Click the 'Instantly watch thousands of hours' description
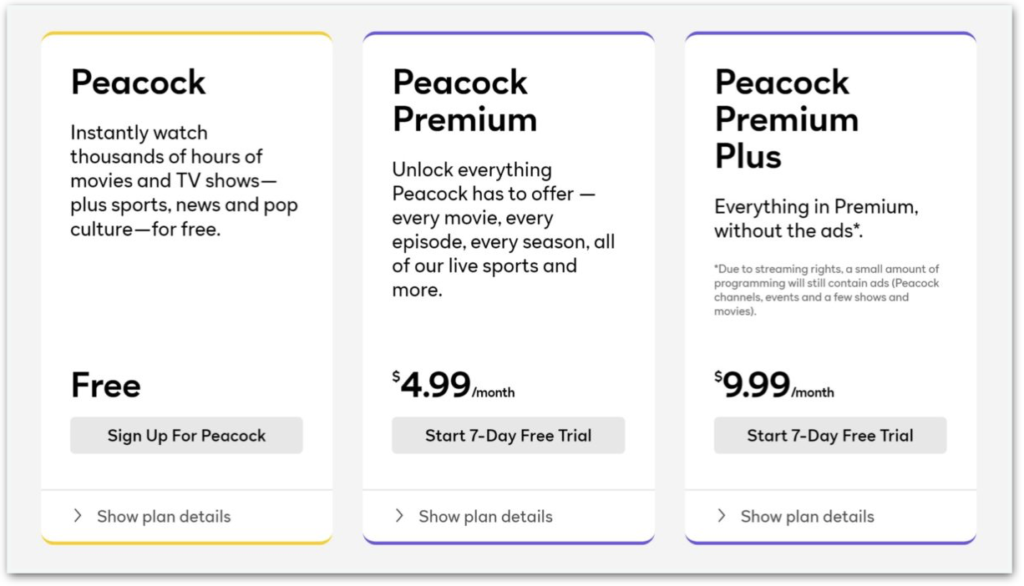 click(x=184, y=181)
